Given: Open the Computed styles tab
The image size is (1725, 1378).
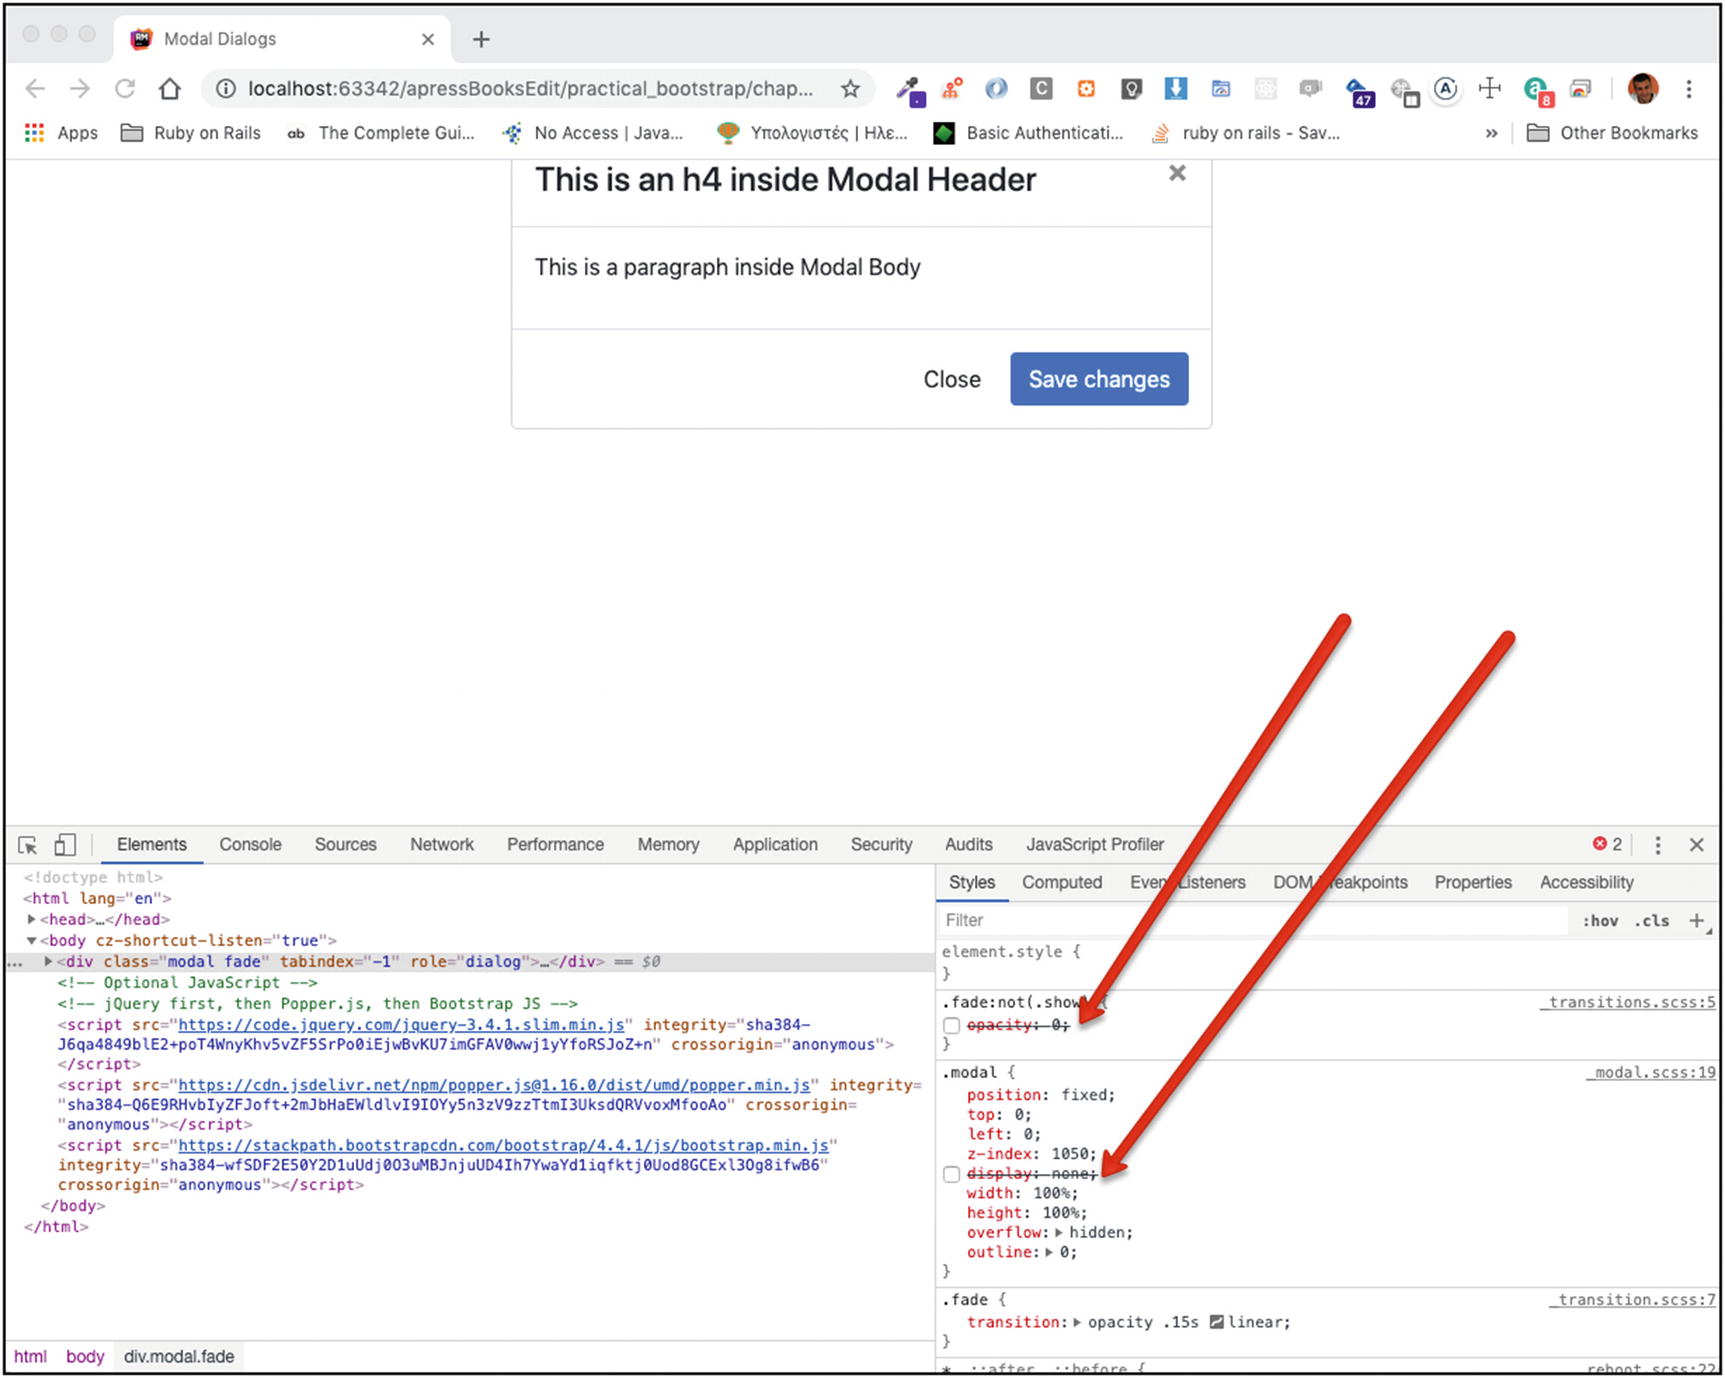Looking at the screenshot, I should [1061, 882].
